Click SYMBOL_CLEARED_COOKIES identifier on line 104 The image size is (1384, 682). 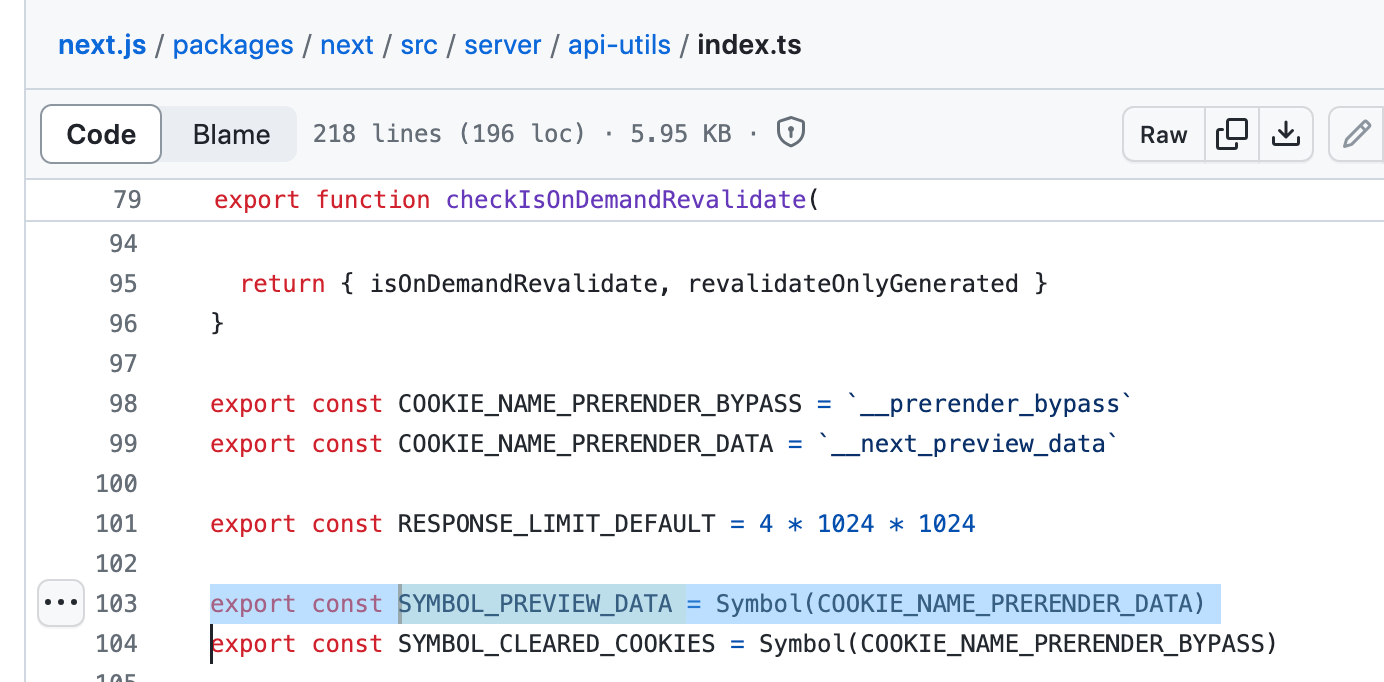pyautogui.click(x=557, y=644)
